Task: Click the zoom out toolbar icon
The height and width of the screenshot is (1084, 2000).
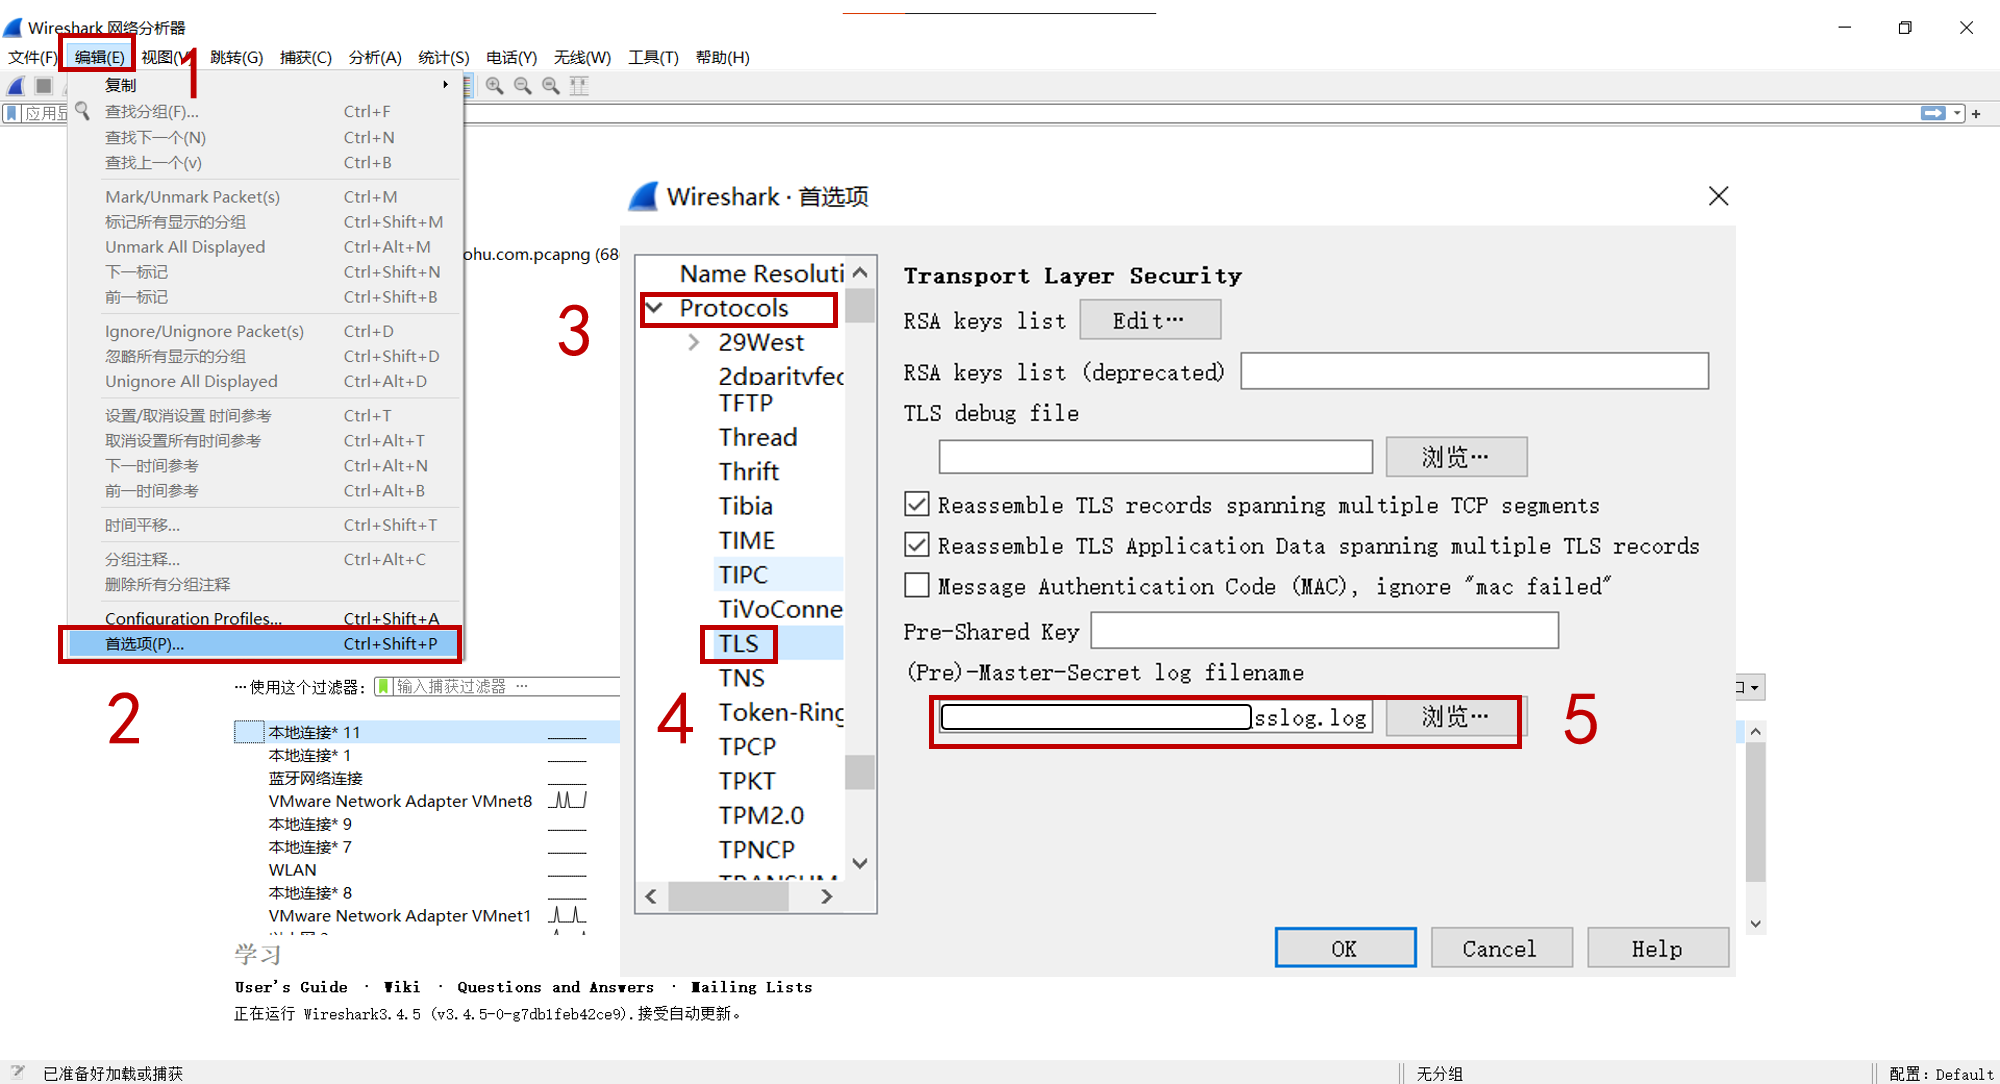Action: (522, 85)
